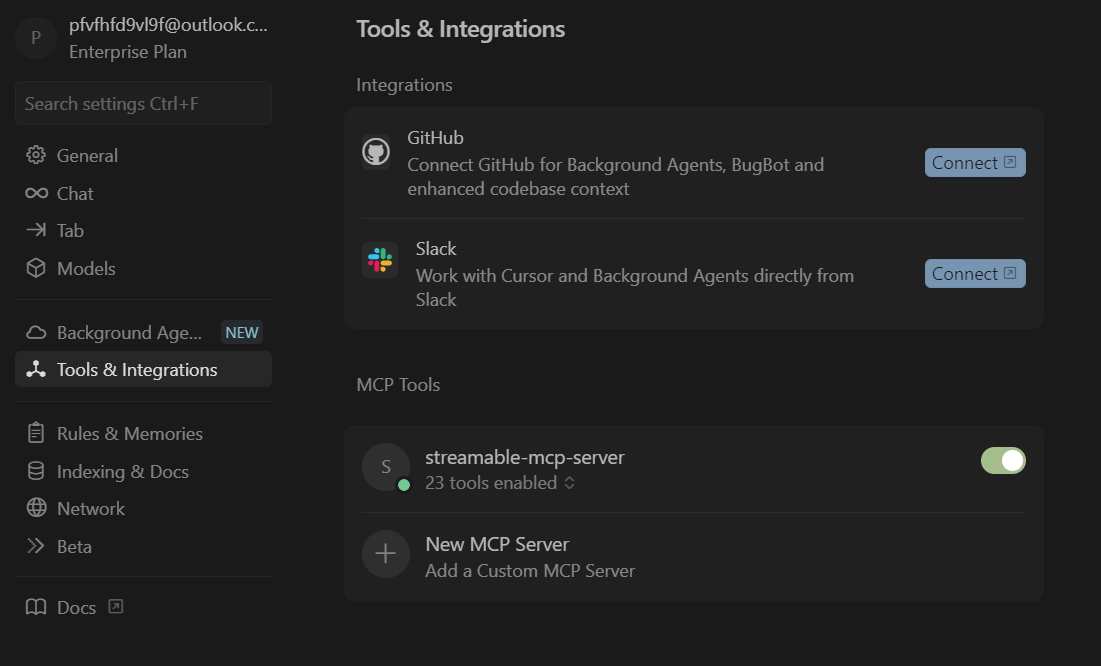This screenshot has width=1101, height=666.
Task: Select Indexing & Docs in sidebar
Action: pyautogui.click(x=122, y=471)
